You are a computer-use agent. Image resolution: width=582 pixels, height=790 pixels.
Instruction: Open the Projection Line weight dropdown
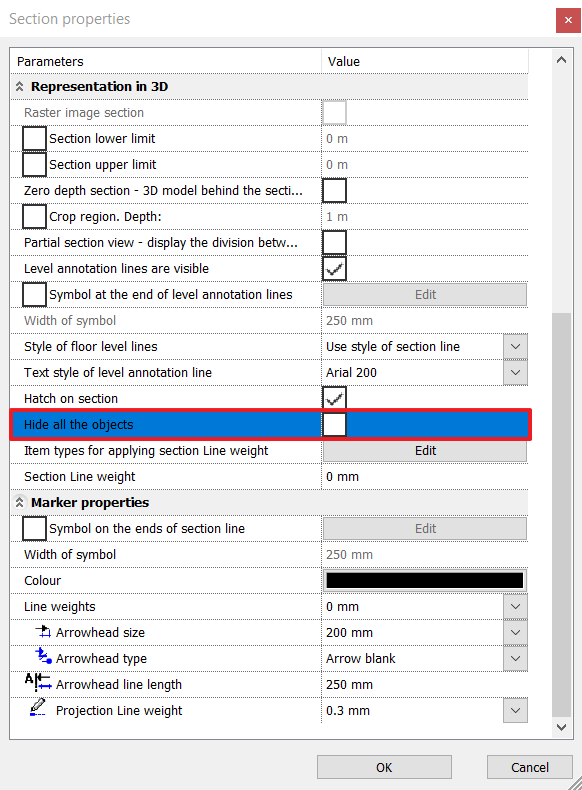tap(515, 710)
